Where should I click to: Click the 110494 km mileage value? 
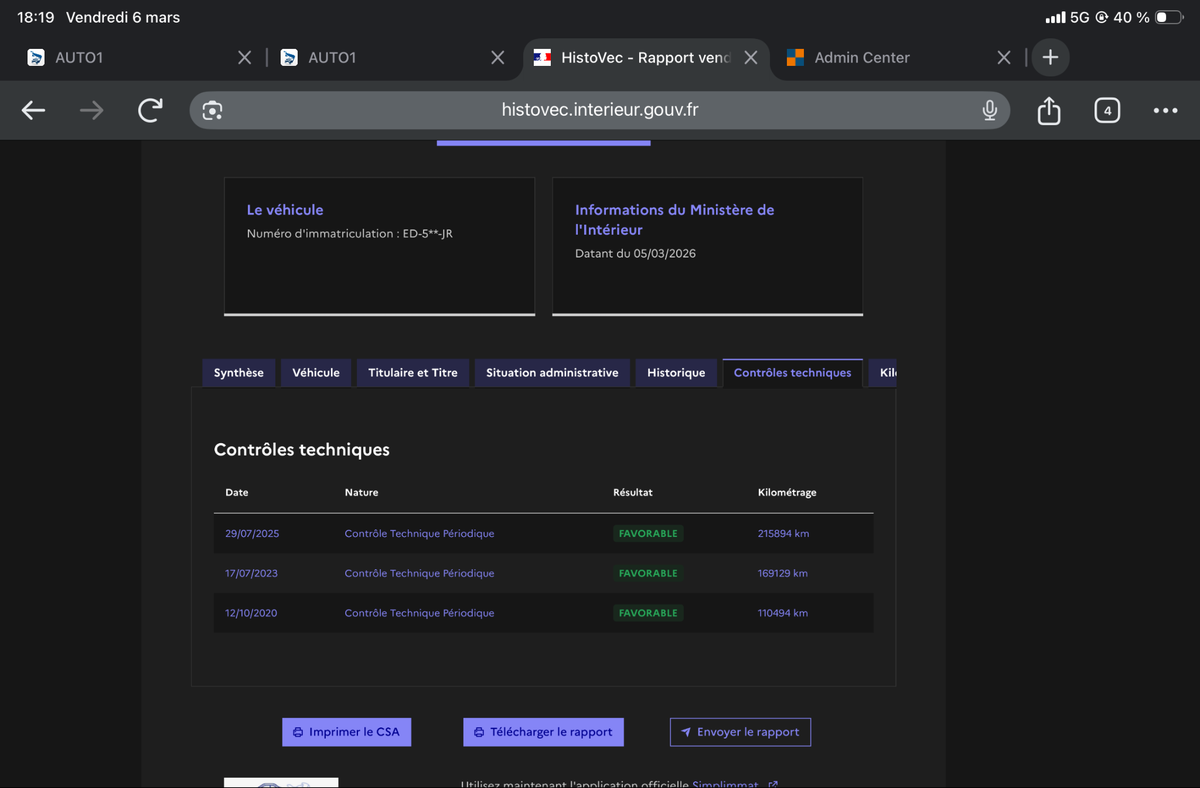[x=783, y=613]
